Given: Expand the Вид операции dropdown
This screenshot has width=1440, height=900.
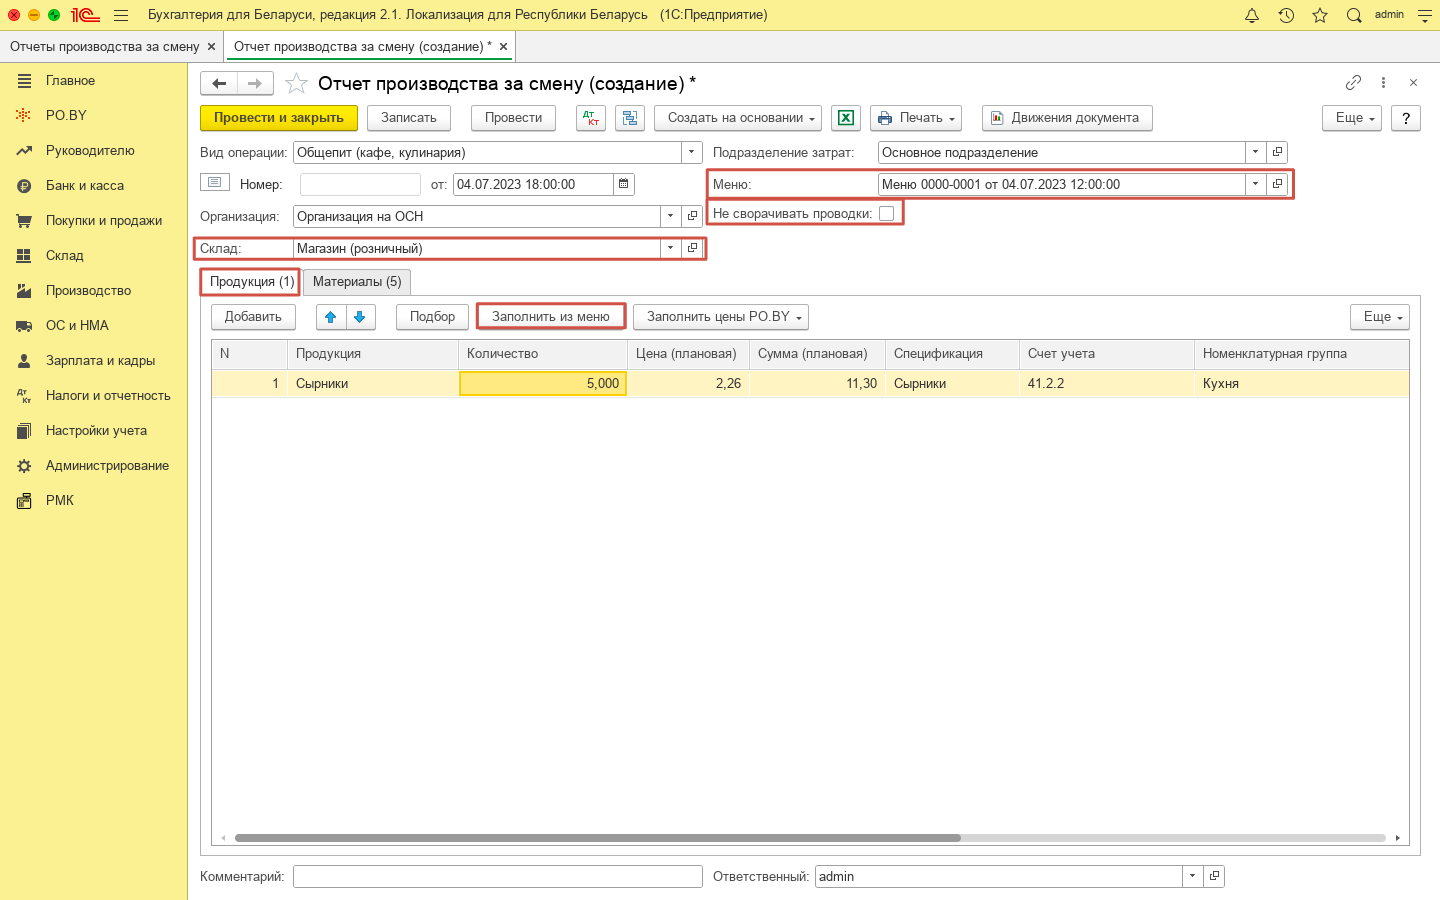Looking at the screenshot, I should pos(692,152).
